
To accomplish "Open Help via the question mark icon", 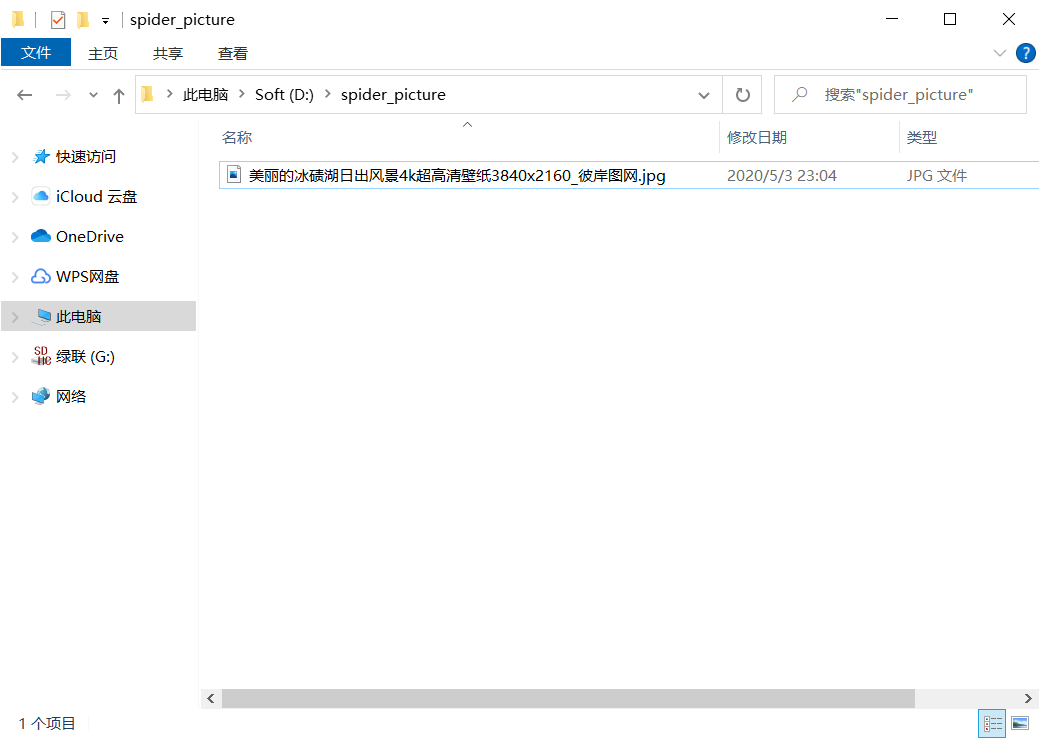I will tap(1026, 53).
